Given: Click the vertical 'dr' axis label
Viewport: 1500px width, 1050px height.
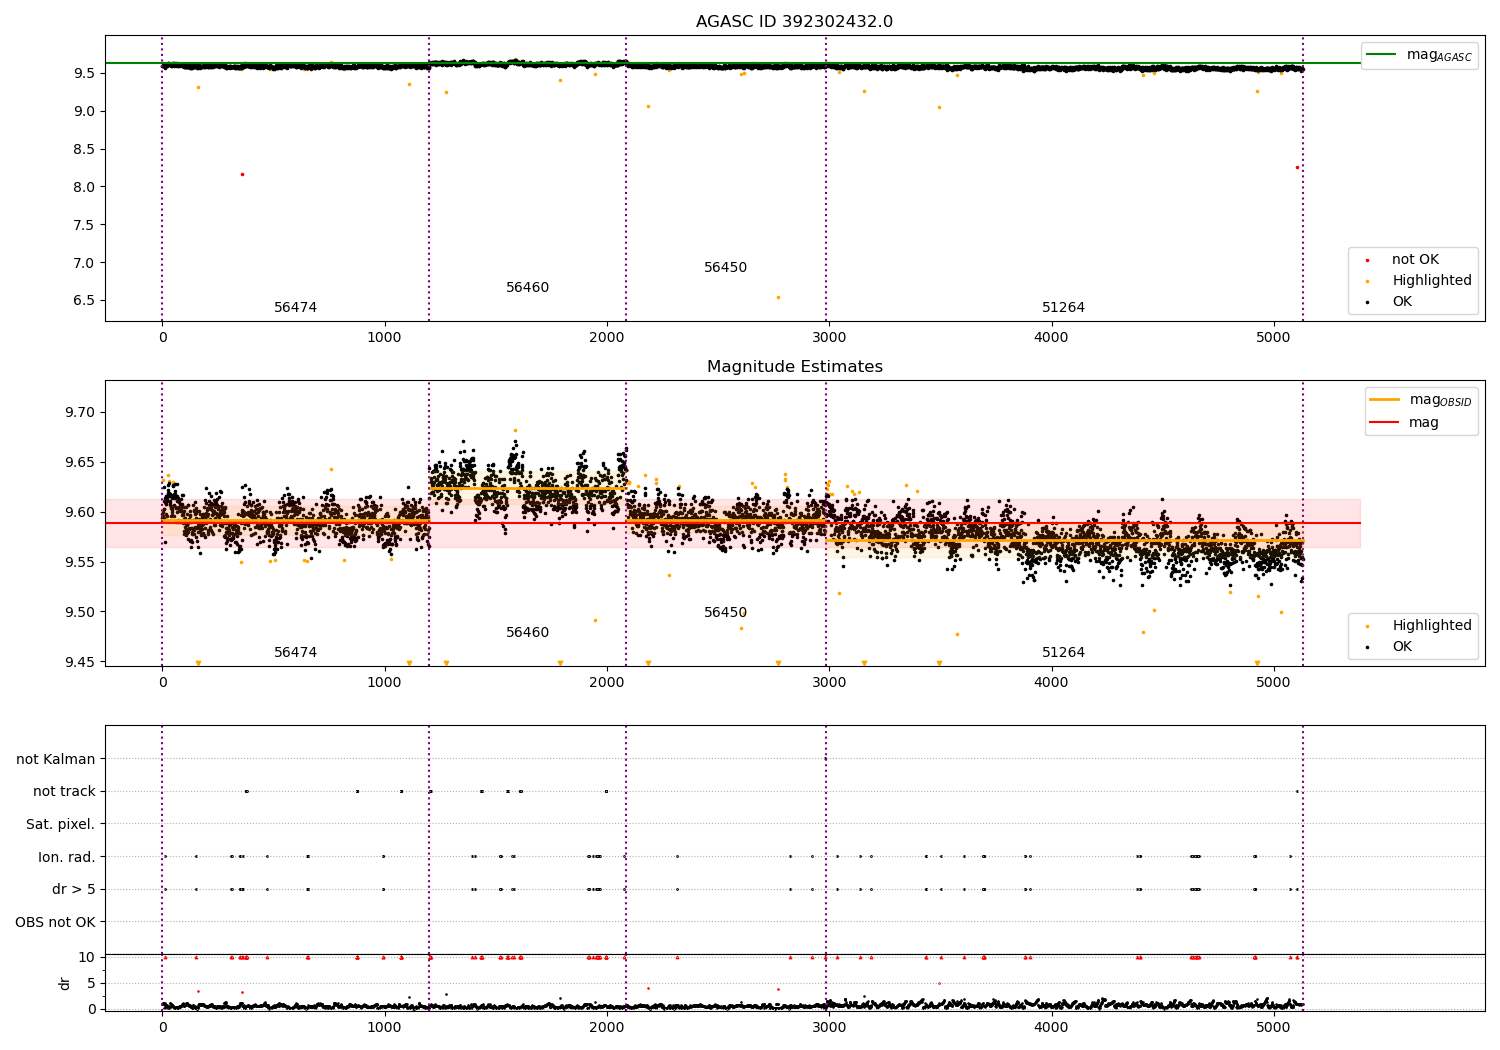Looking at the screenshot, I should coord(65,983).
